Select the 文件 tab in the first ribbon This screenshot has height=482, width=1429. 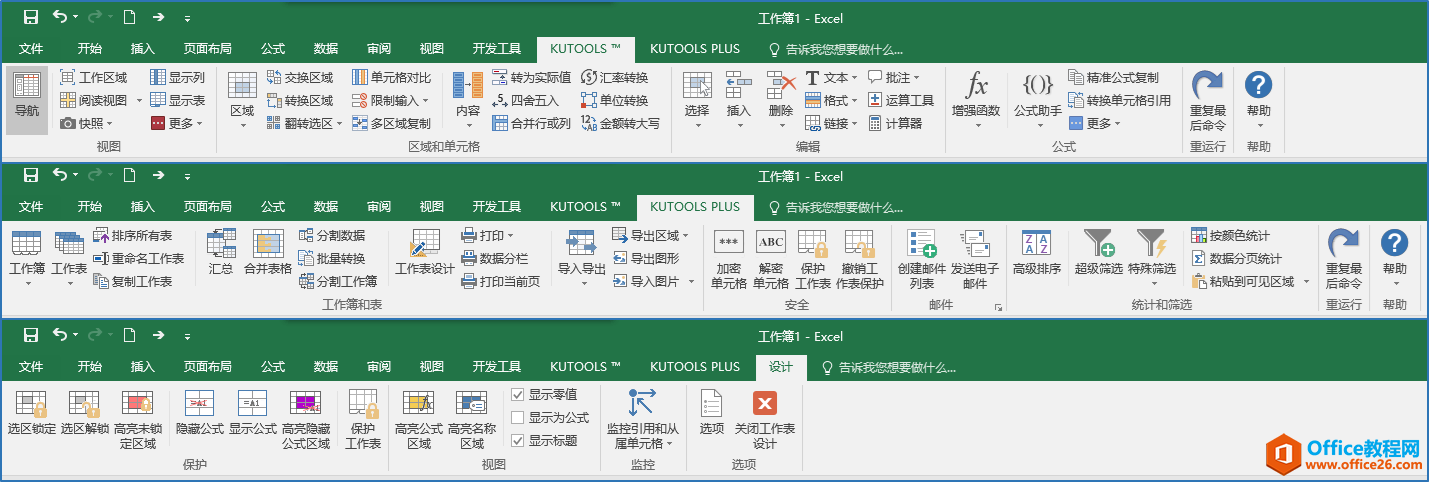(31, 48)
